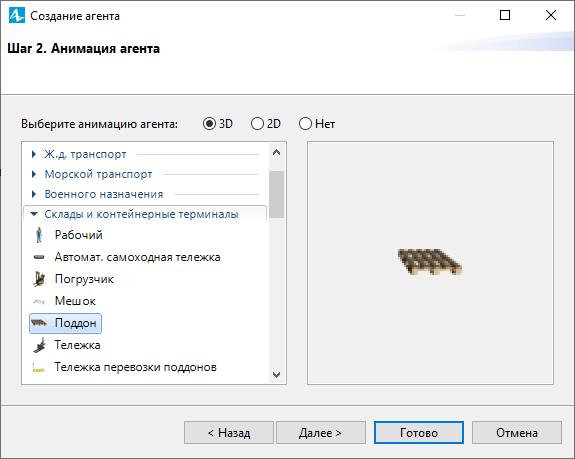Image resolution: width=575 pixels, height=459 pixels.
Task: Choose the Автомат. самоходная тележка icon
Action: pos(39,257)
